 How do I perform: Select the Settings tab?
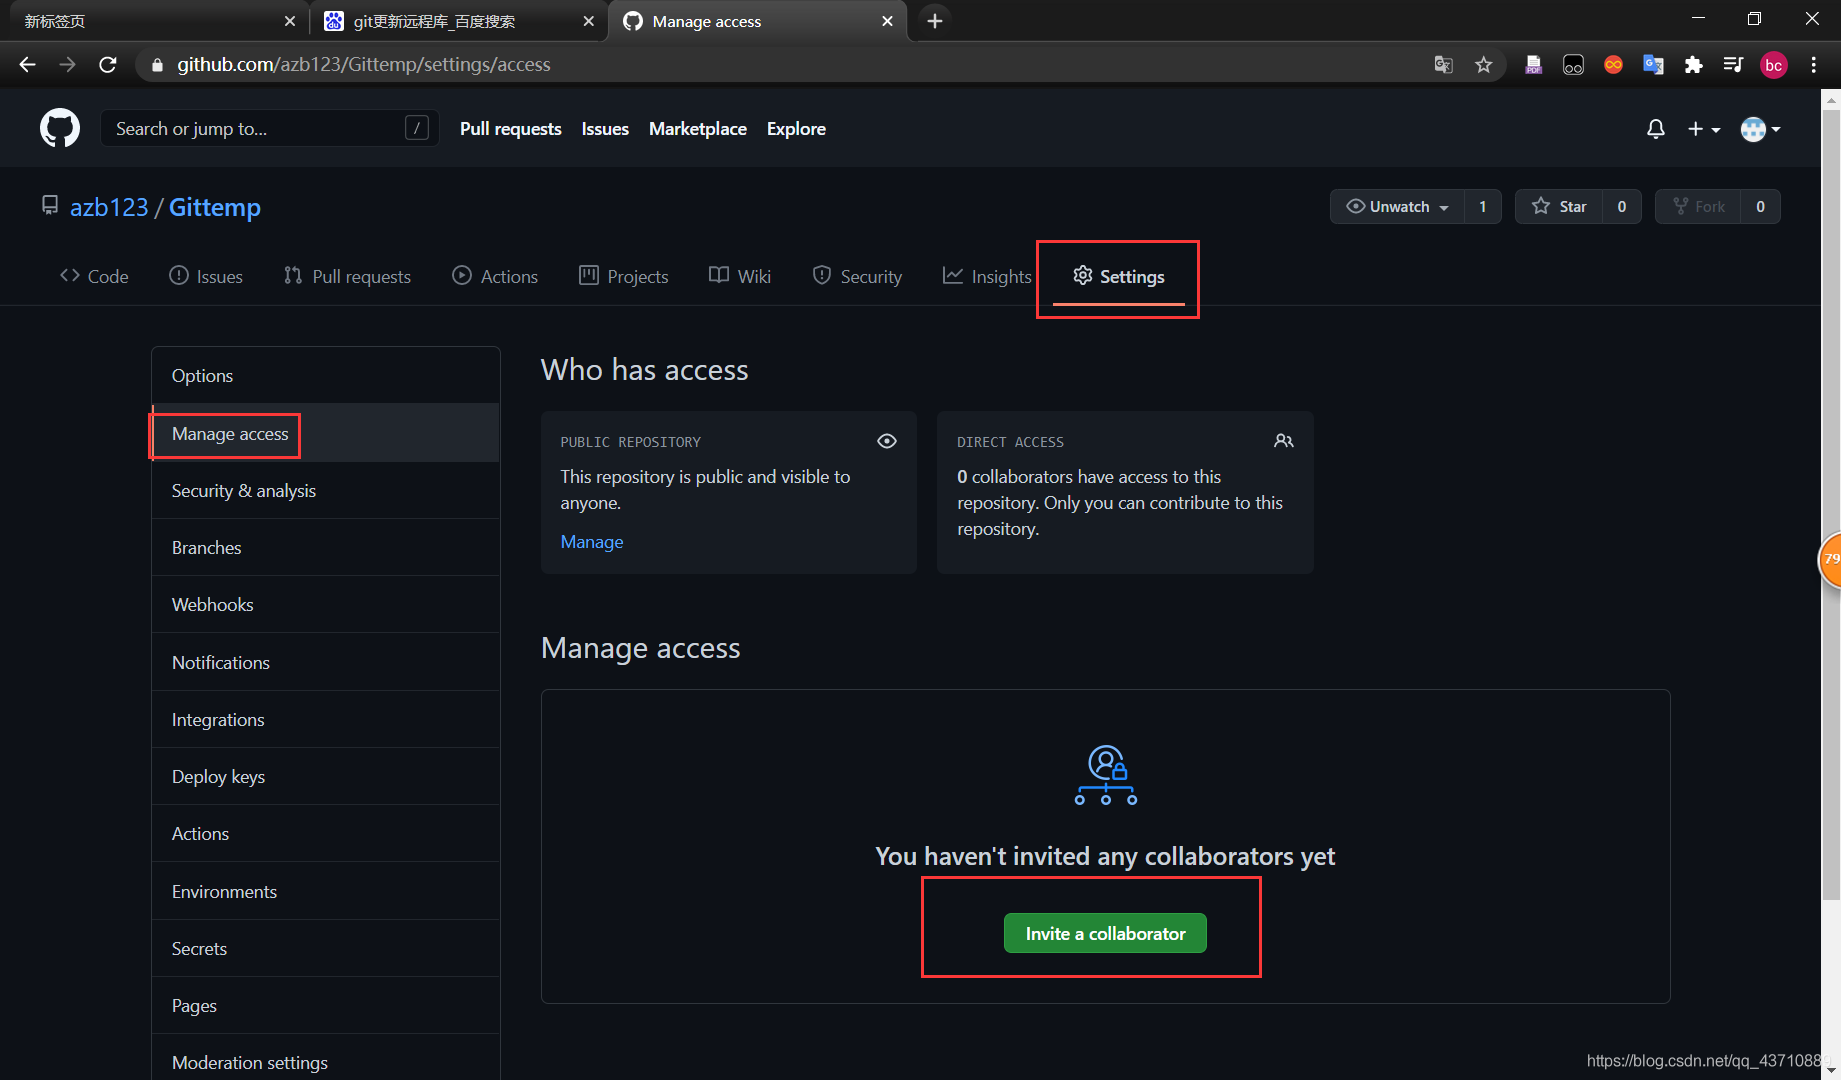pyautogui.click(x=1118, y=276)
